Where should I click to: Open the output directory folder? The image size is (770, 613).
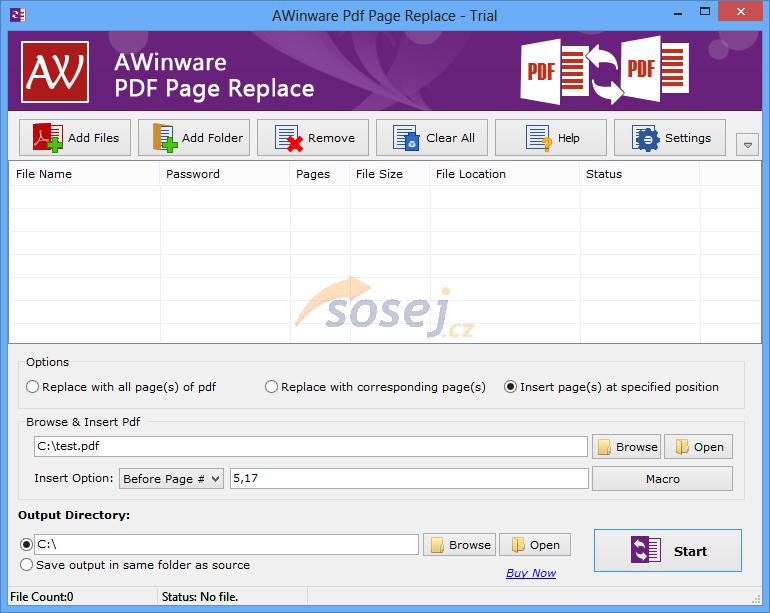click(x=535, y=545)
